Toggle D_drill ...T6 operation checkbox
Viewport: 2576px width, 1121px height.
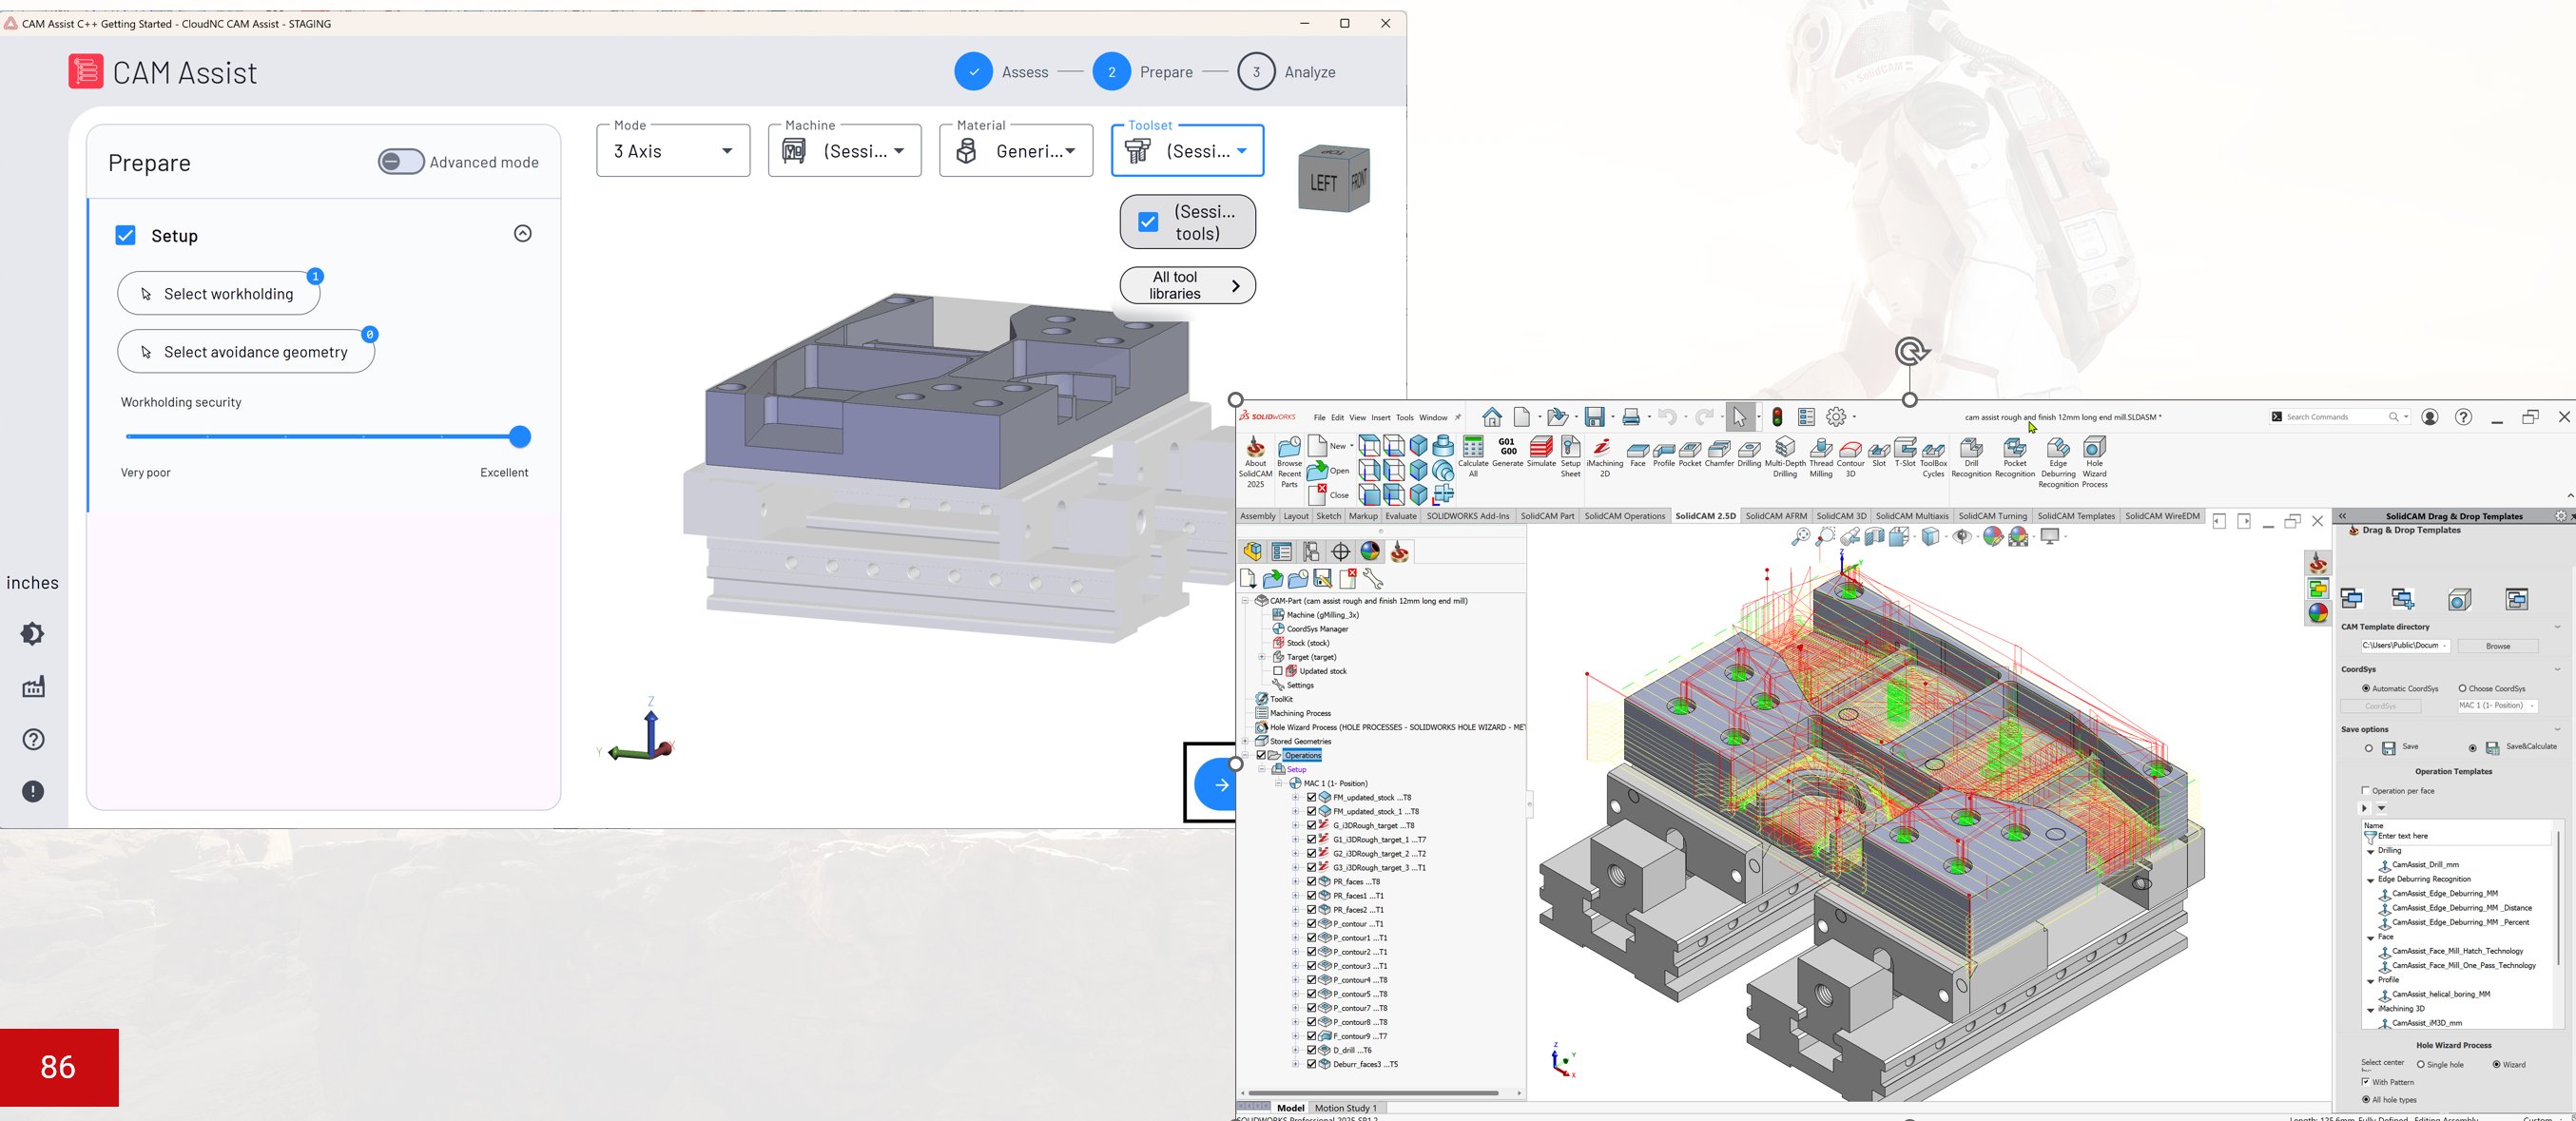1311,1050
